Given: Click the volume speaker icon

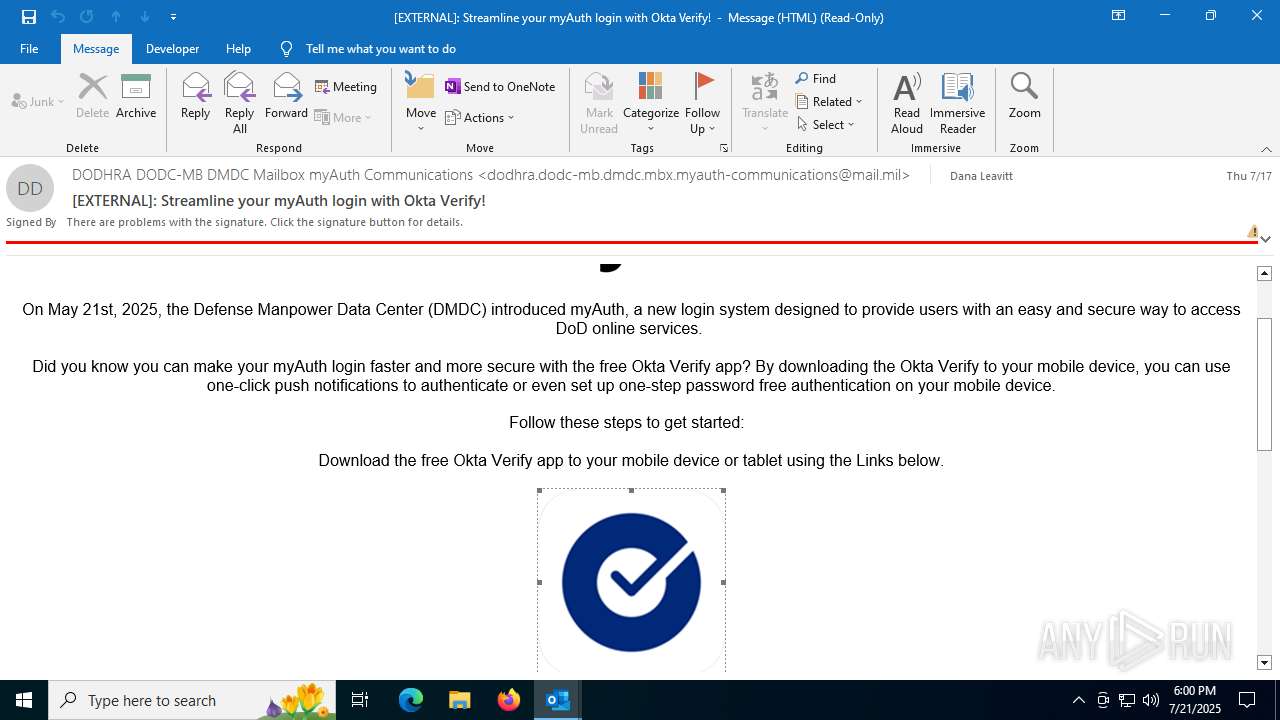Looking at the screenshot, I should pos(1151,700).
